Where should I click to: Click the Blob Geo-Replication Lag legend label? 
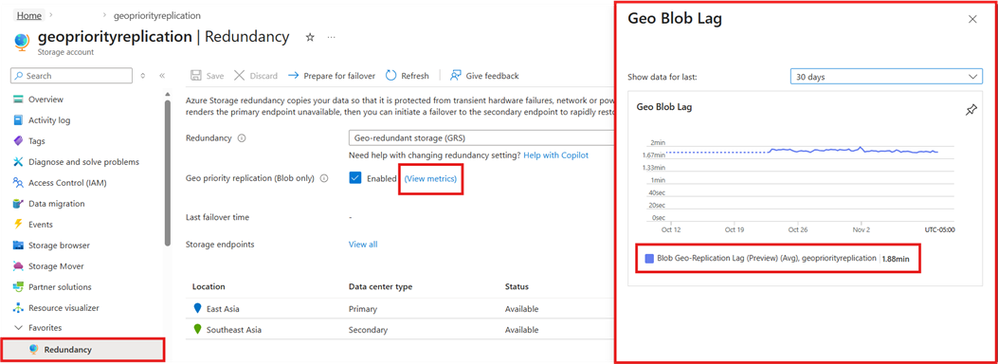pos(766,259)
